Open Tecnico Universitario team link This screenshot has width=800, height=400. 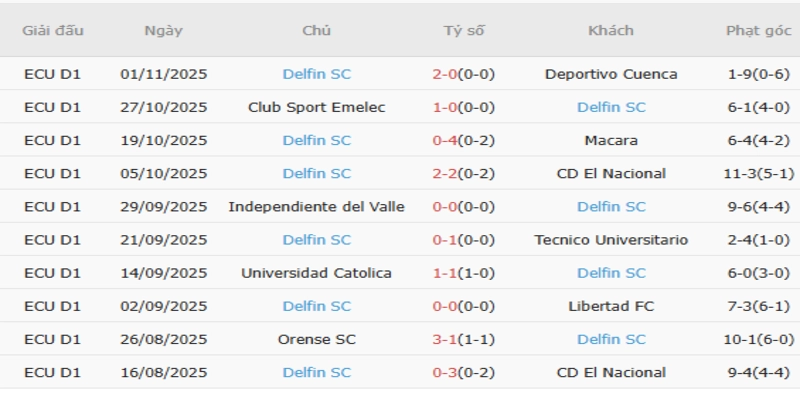tap(611, 240)
